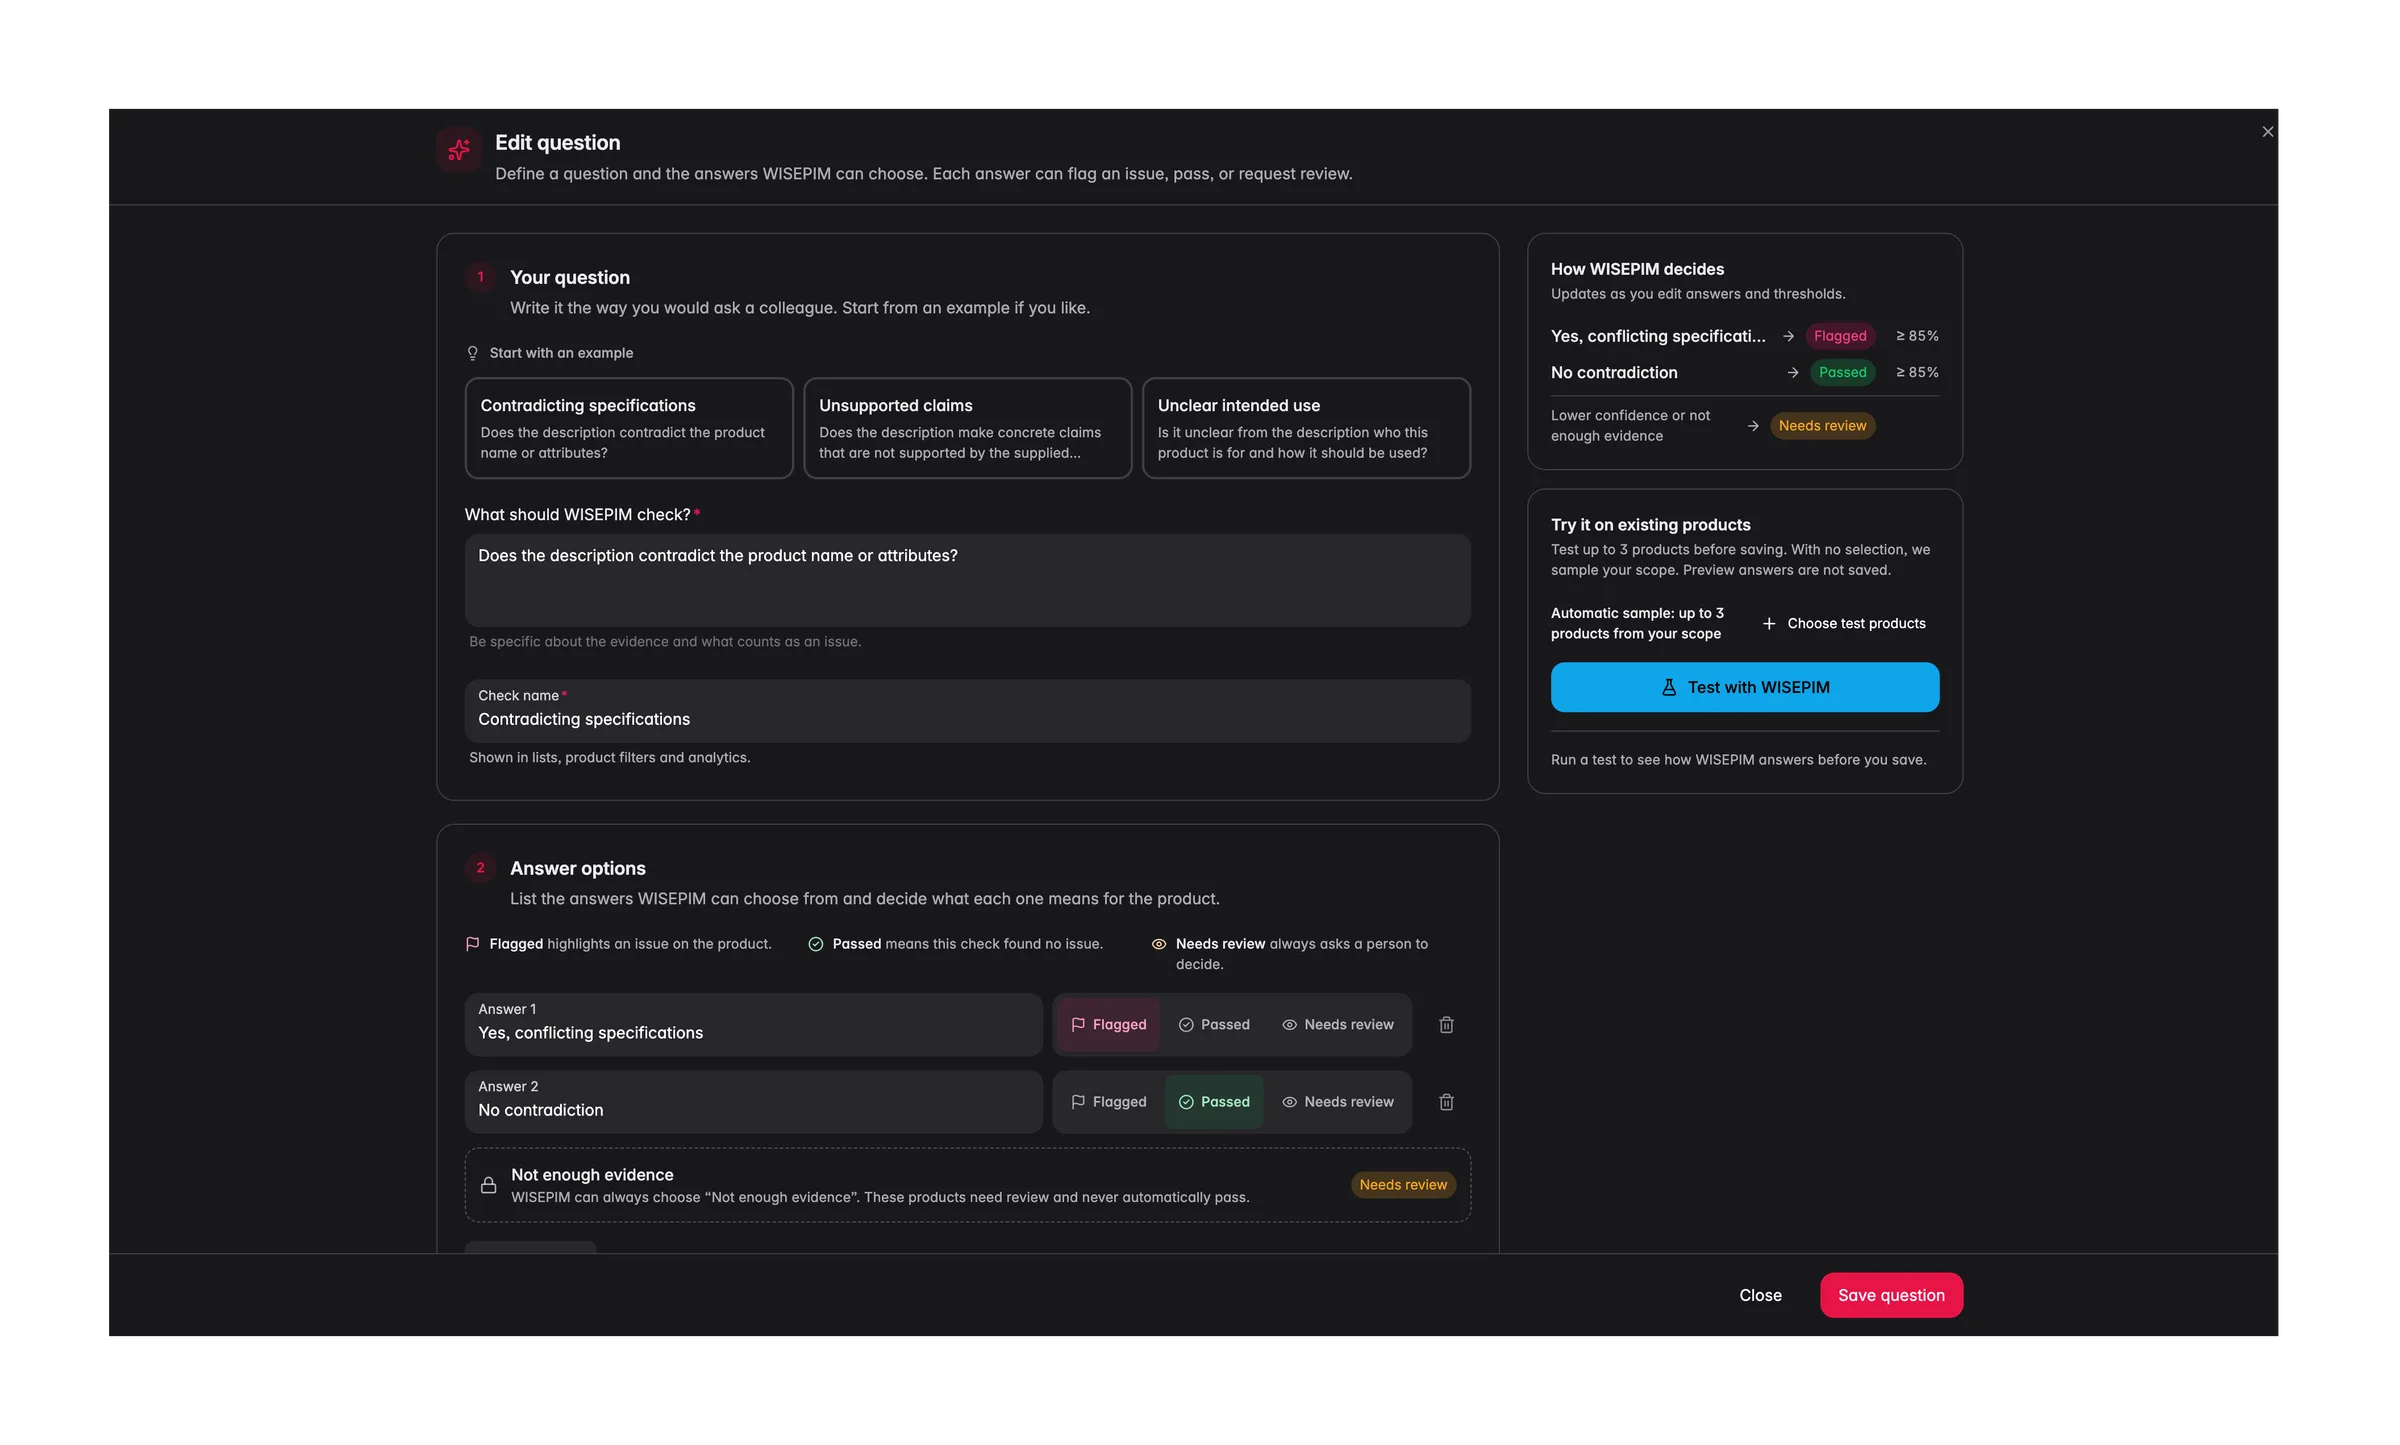2400x1445 pixels.
Task: Click the Flagged badge in How WISEPIM decides
Action: [x=1840, y=336]
